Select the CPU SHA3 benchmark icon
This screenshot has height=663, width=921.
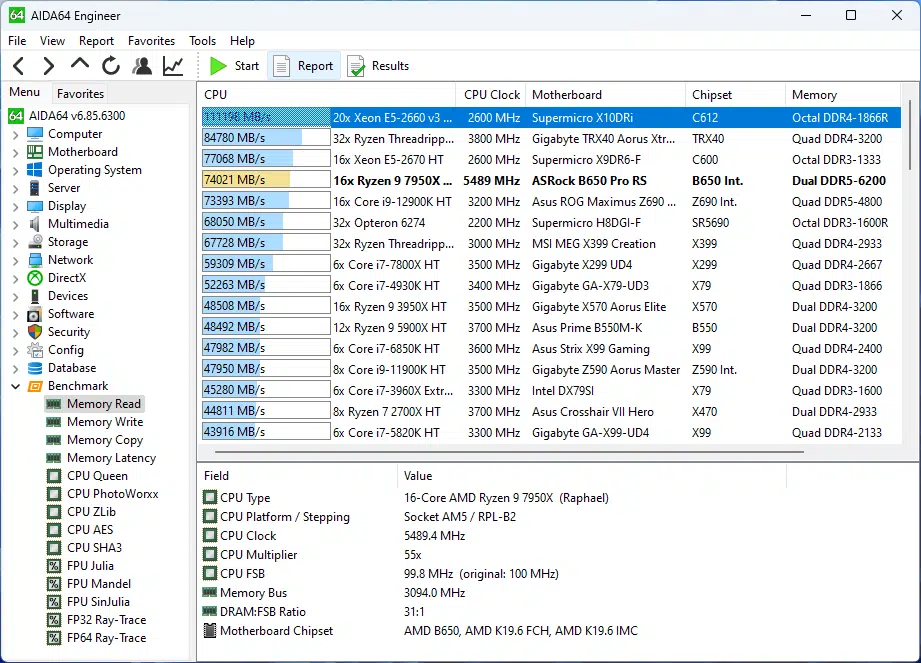pos(53,548)
